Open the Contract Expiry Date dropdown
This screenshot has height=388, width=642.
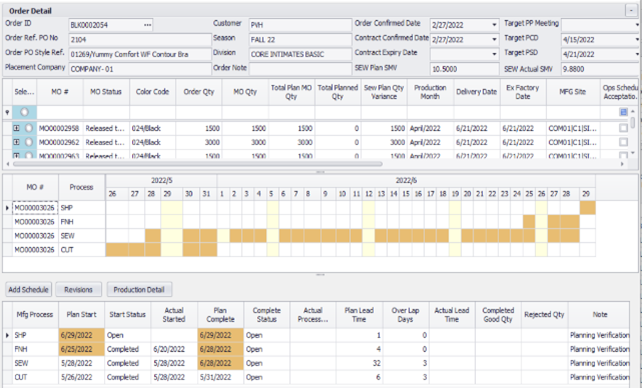(x=494, y=54)
